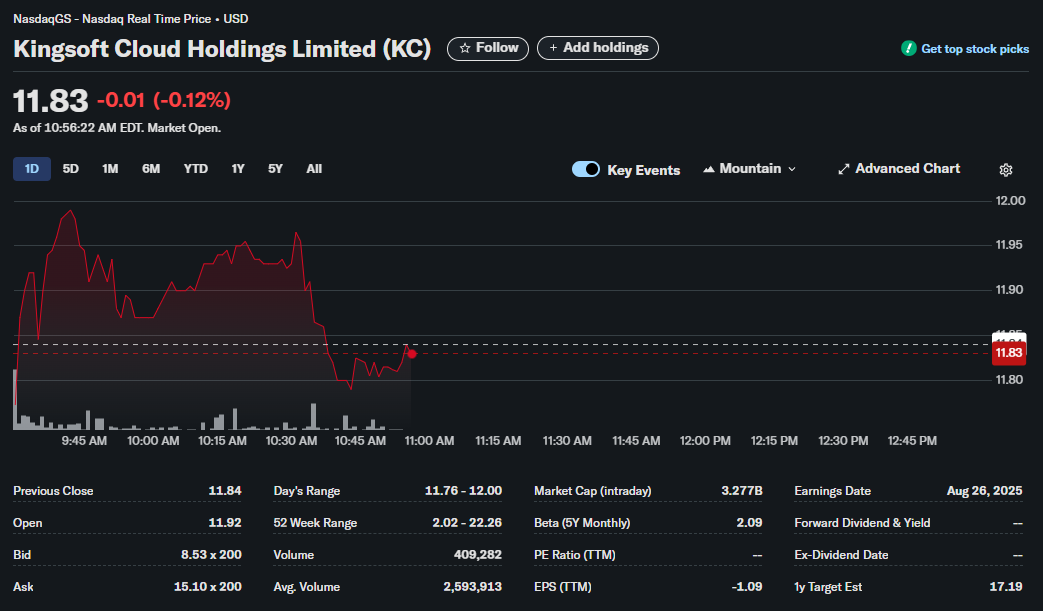Click the green top stock picks icon
Screen dimensions: 1043x611
click(909, 48)
